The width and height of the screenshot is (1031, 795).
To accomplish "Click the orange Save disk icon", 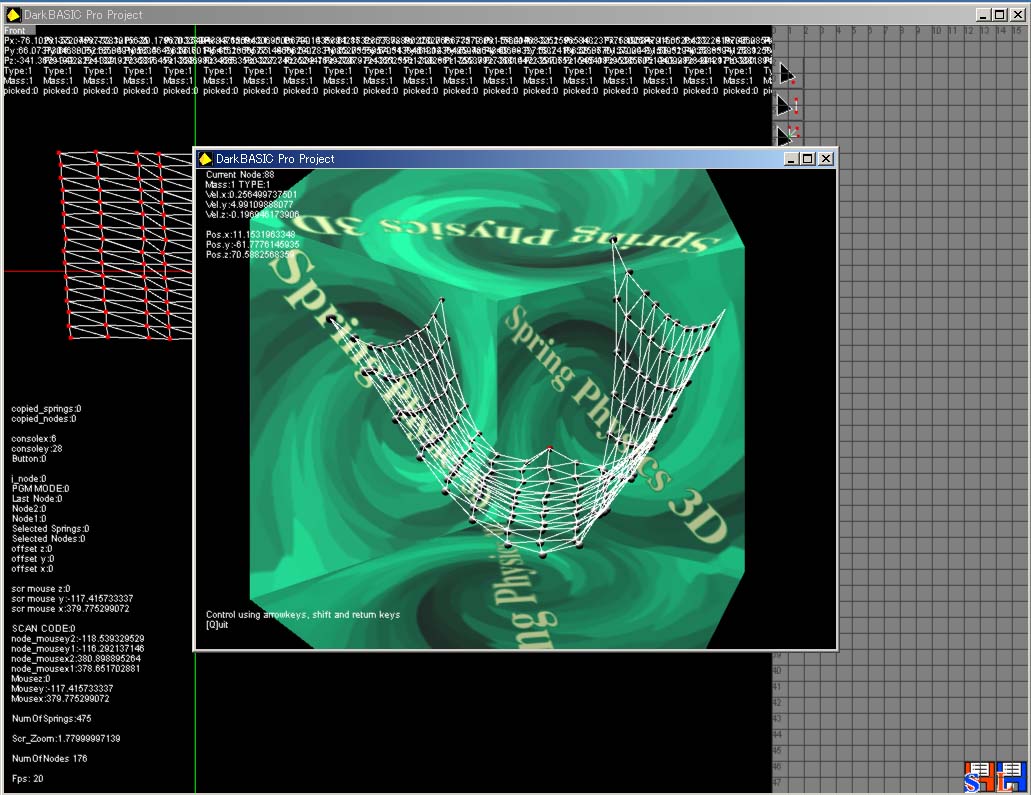I will 980,776.
